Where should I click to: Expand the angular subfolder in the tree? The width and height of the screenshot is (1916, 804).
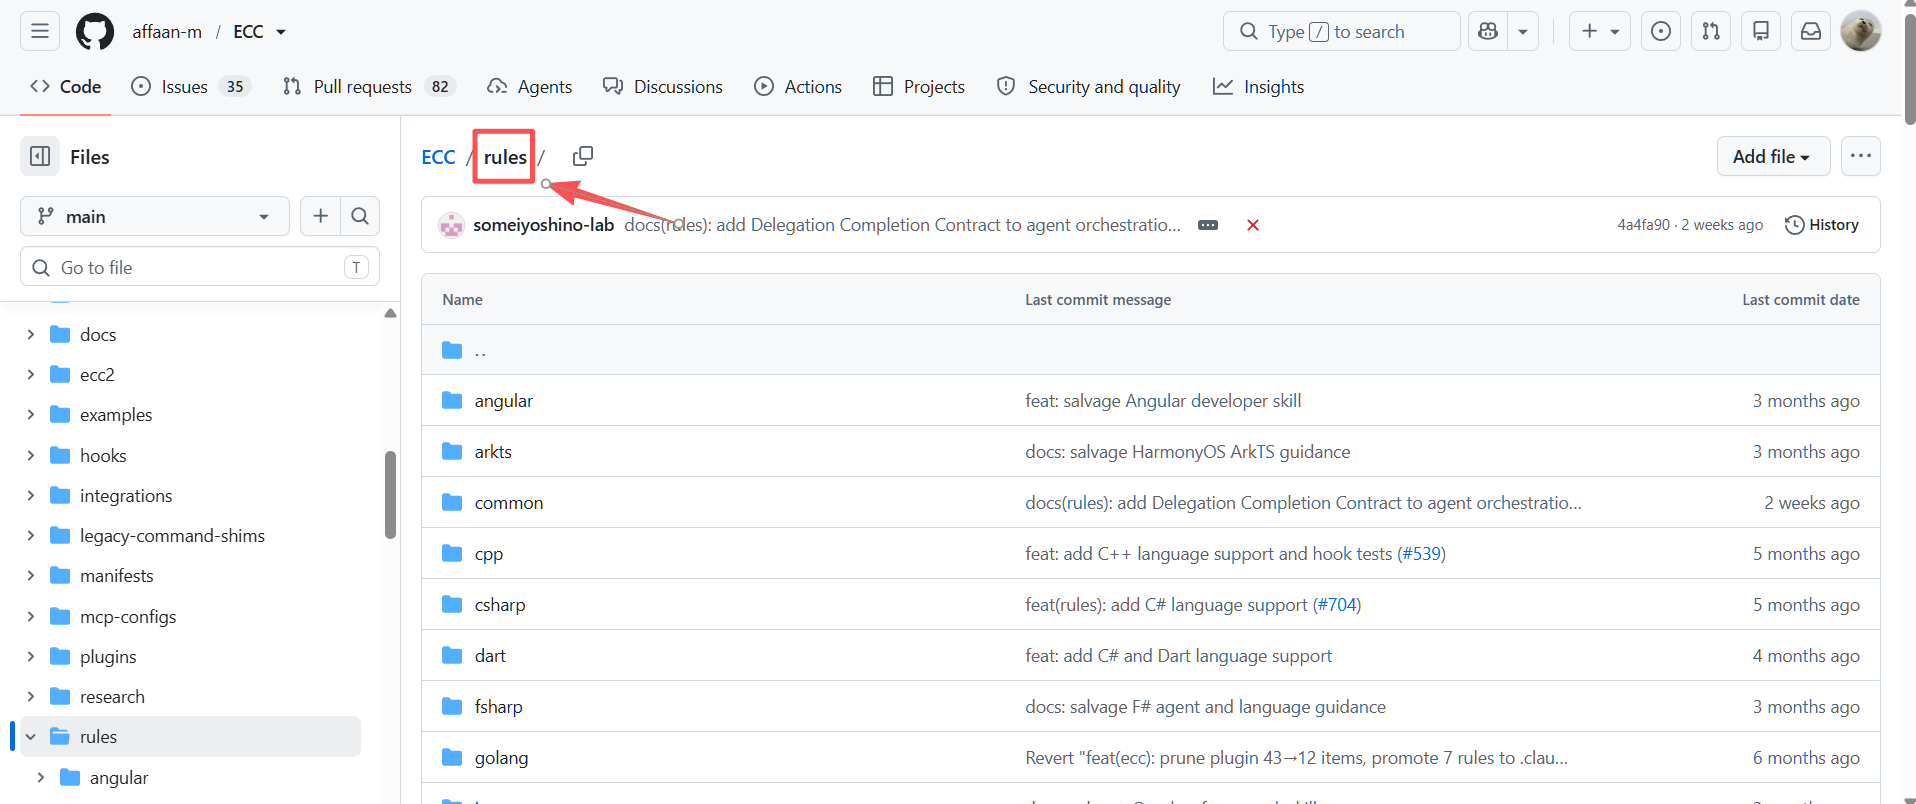(x=41, y=777)
